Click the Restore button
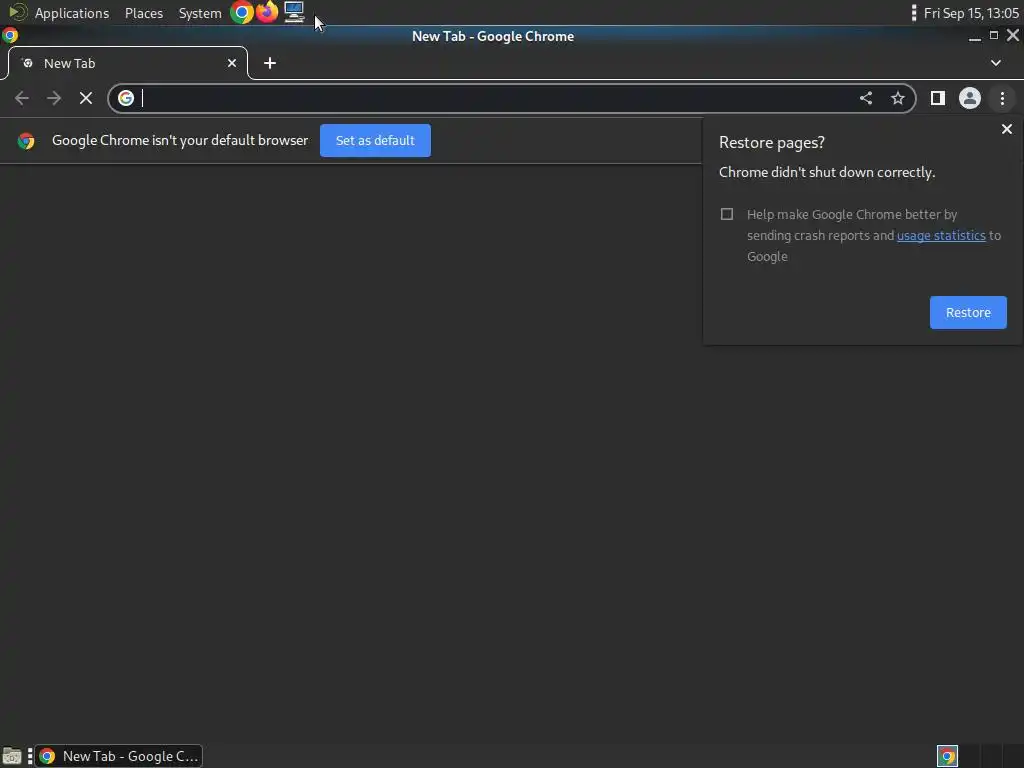Image resolution: width=1024 pixels, height=768 pixels. [968, 312]
